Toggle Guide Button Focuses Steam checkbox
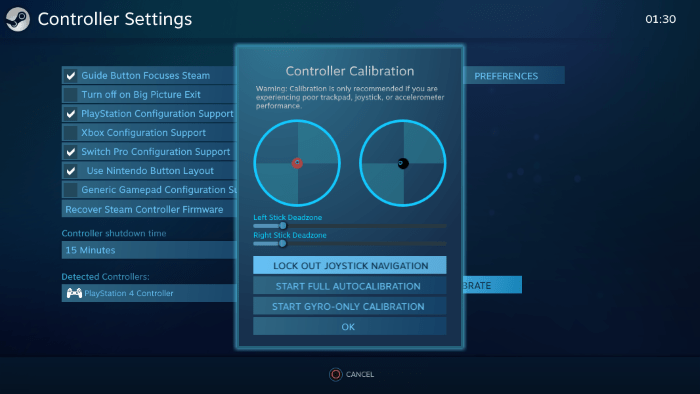The width and height of the screenshot is (700, 394). click(x=71, y=75)
